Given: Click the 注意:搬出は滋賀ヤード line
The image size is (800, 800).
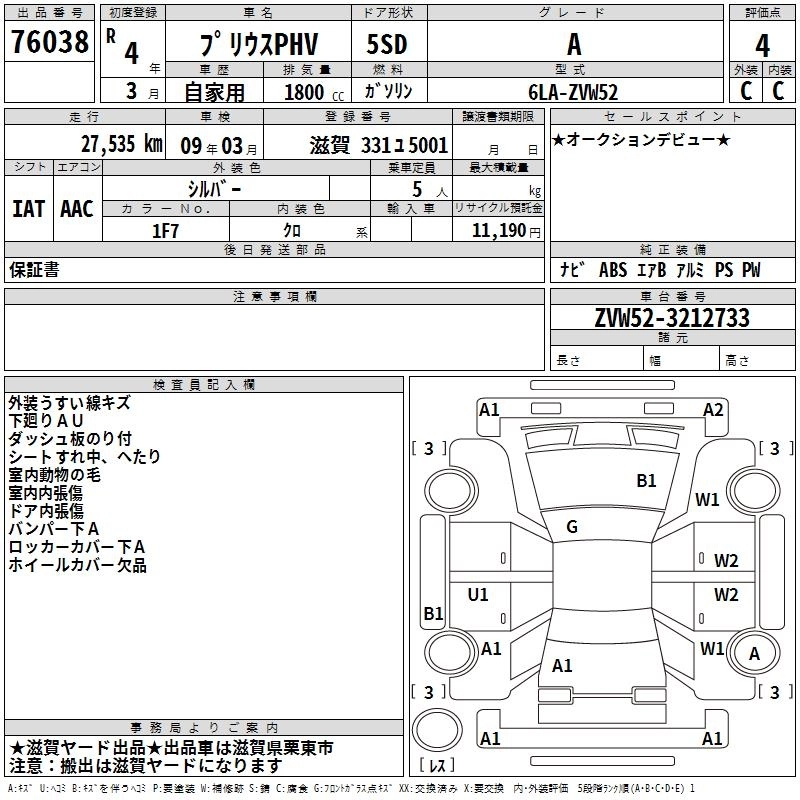Looking at the screenshot, I should (146, 765).
